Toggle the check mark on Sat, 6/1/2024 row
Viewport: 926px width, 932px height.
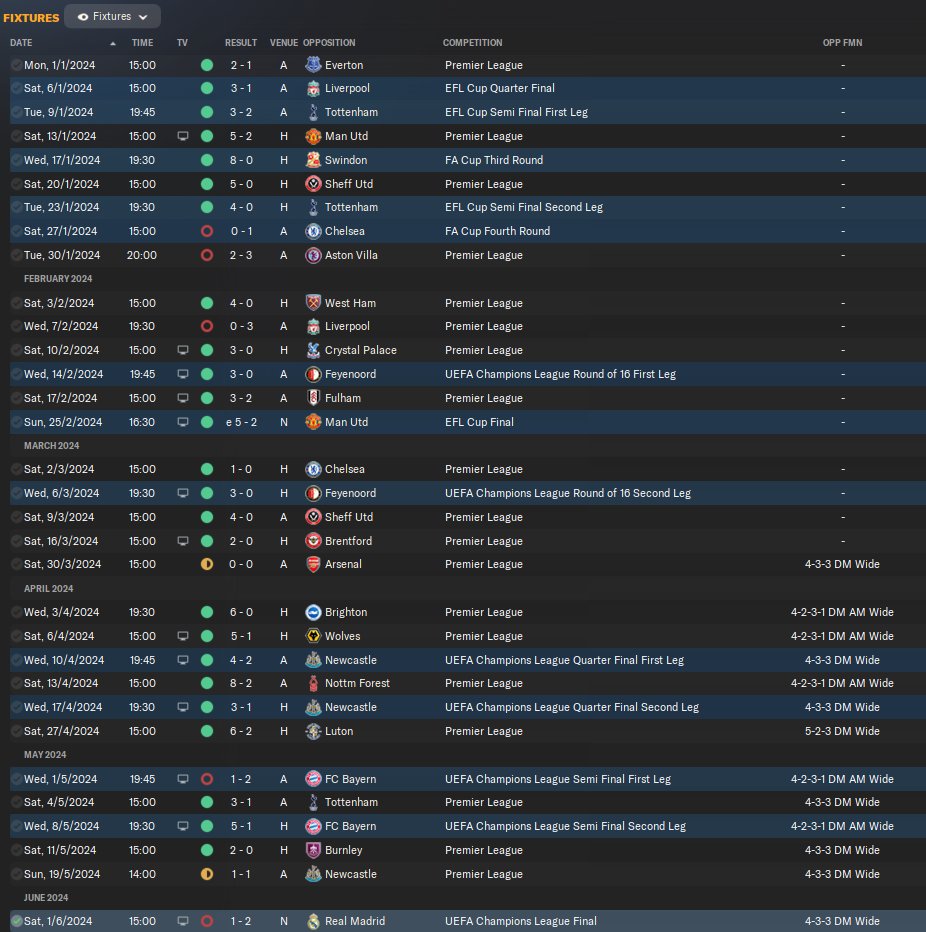[x=16, y=89]
